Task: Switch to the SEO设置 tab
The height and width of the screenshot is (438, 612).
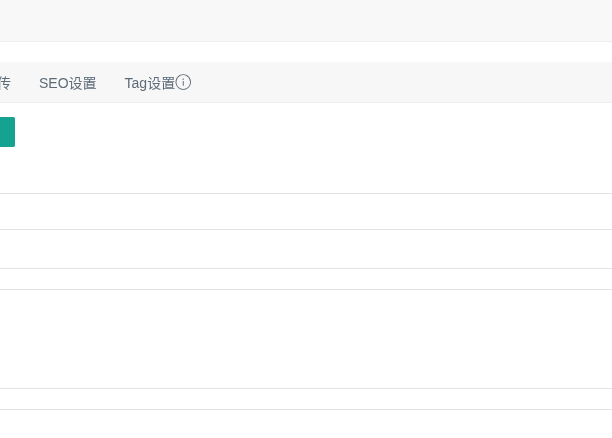Action: (x=68, y=83)
